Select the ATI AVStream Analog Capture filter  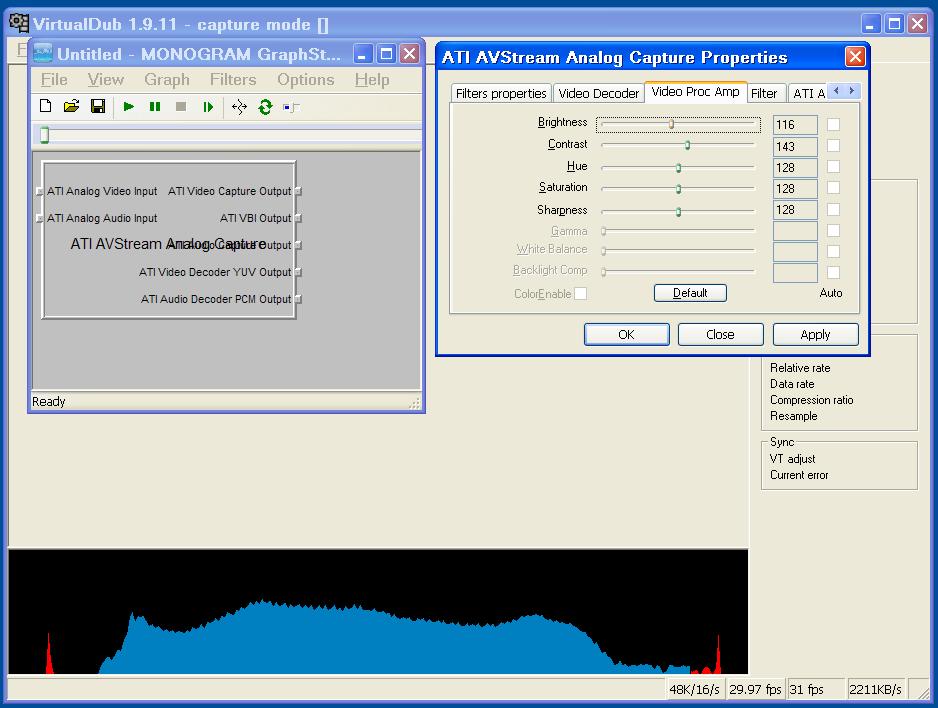pyautogui.click(x=169, y=239)
